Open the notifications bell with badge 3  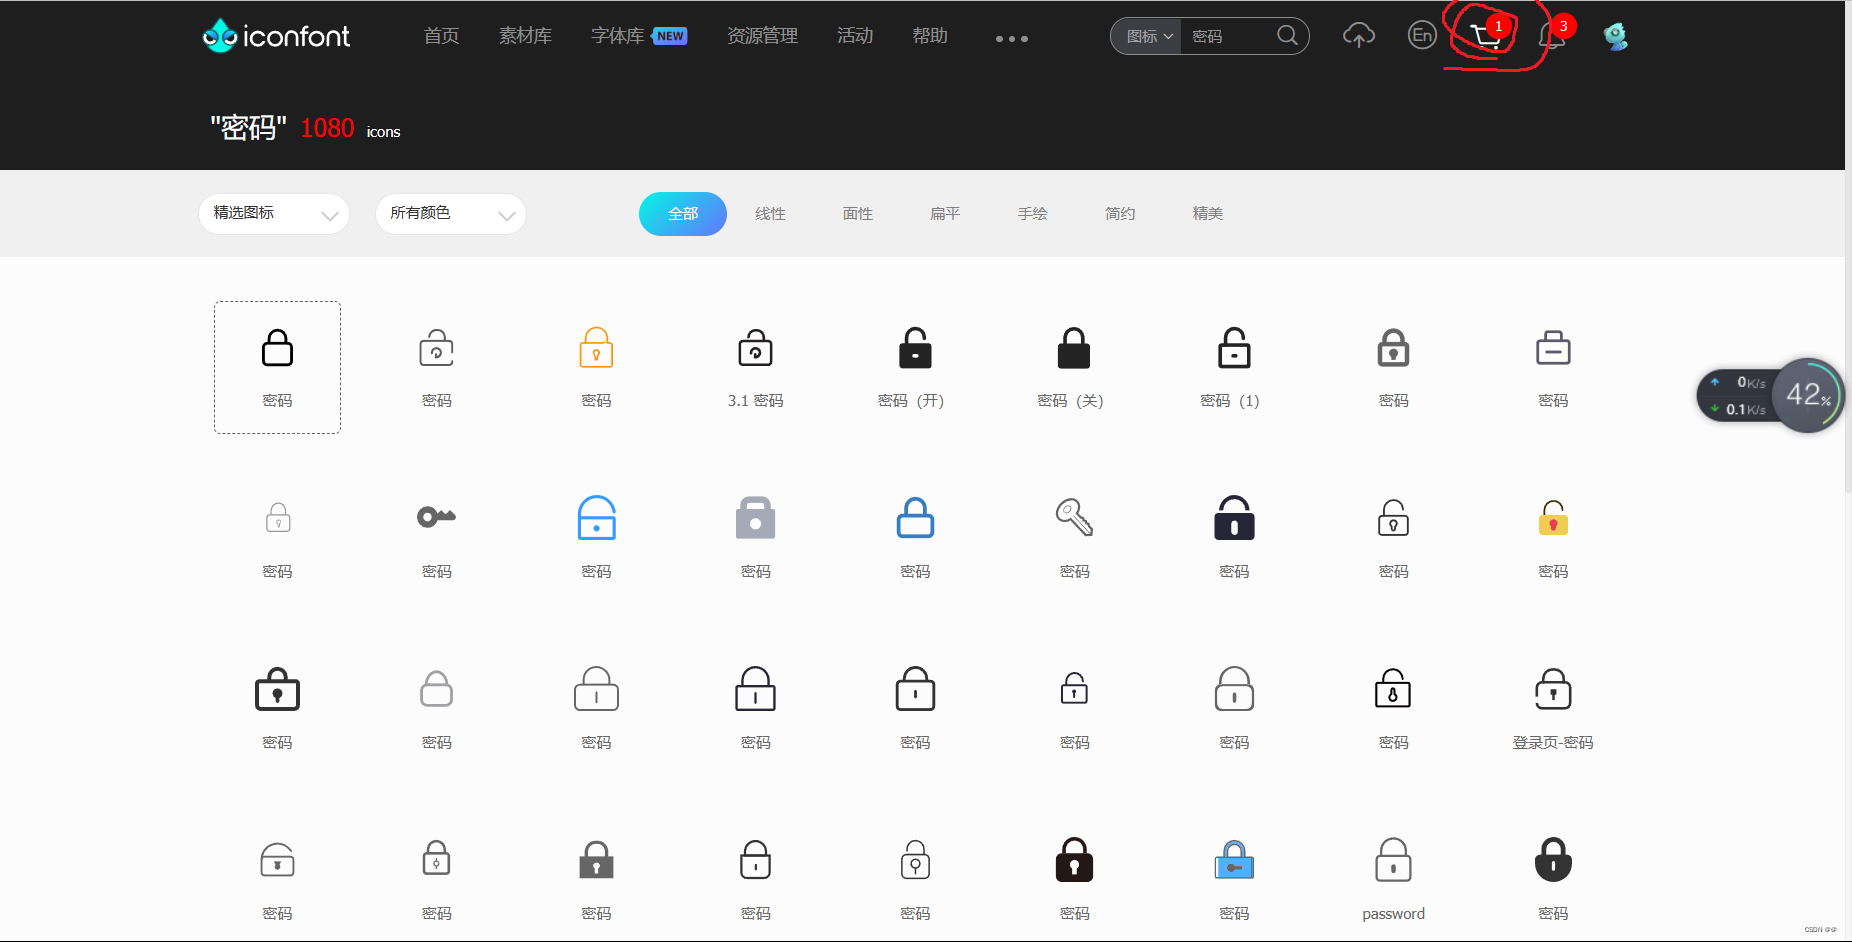tap(1552, 36)
